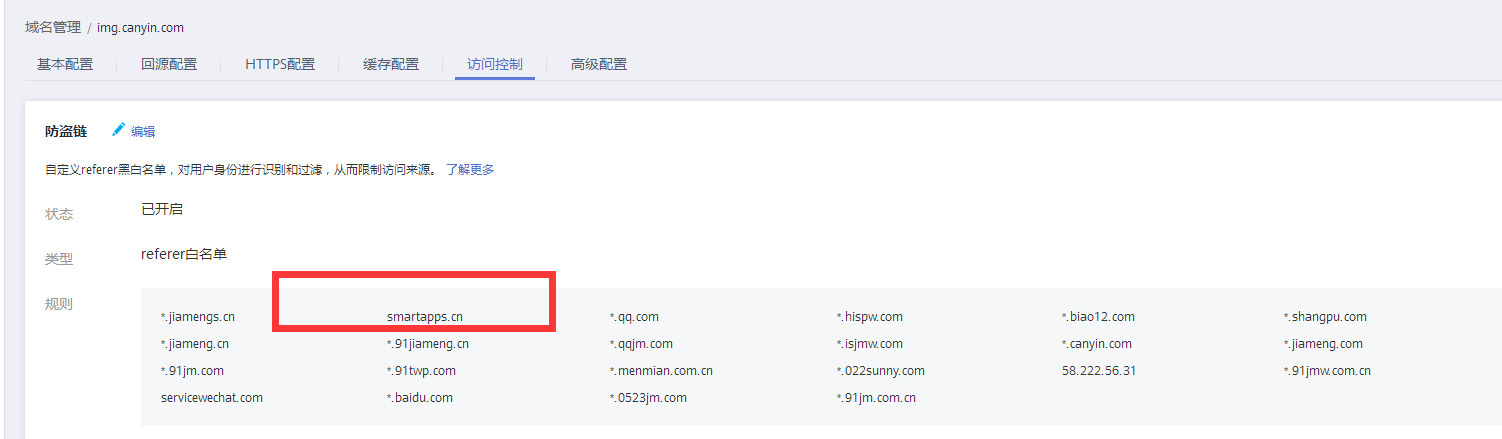The height and width of the screenshot is (439, 1502).
Task: Open the 高级配置 tab
Action: pyautogui.click(x=599, y=64)
